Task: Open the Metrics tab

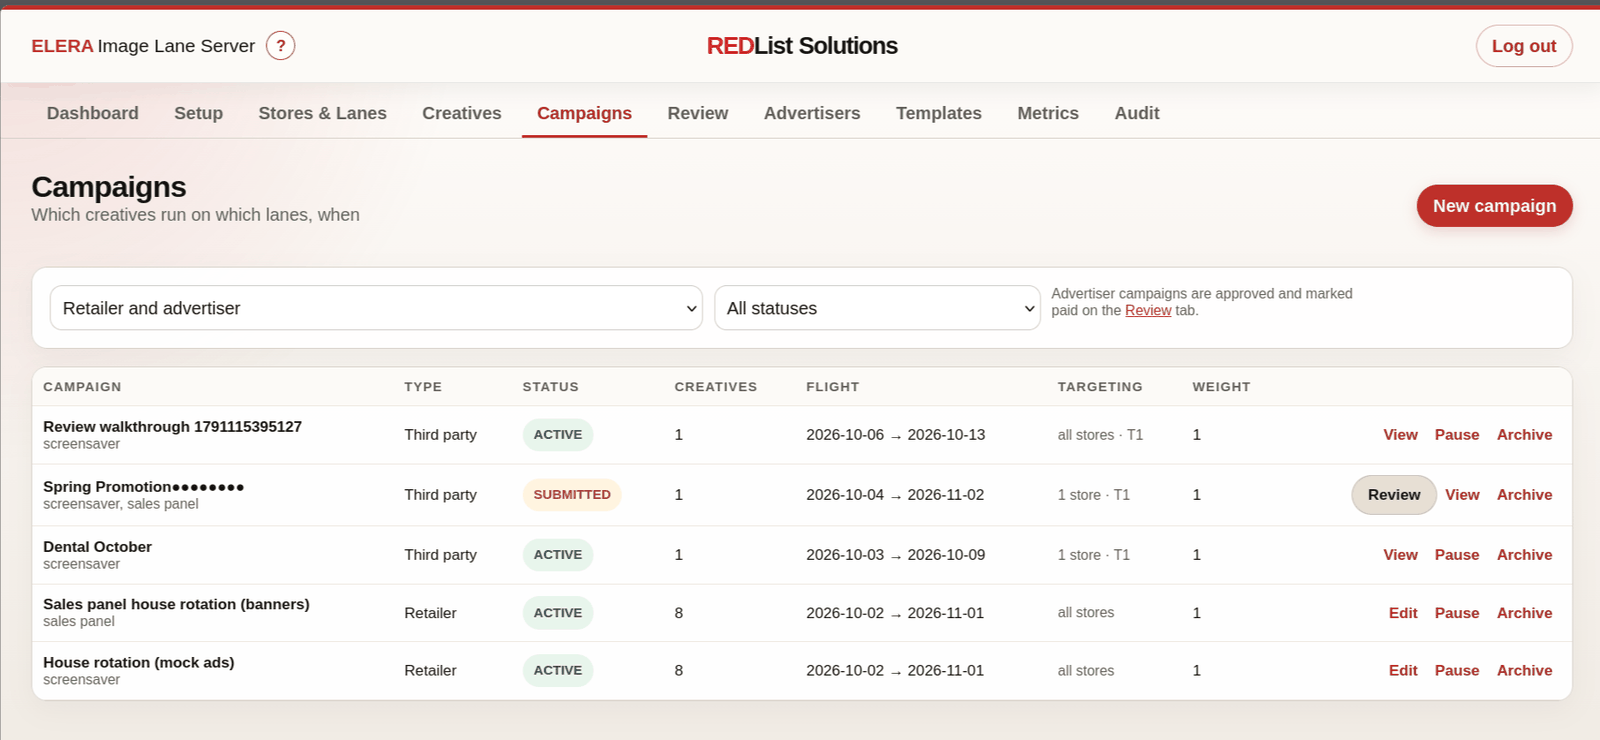Action: (1048, 113)
